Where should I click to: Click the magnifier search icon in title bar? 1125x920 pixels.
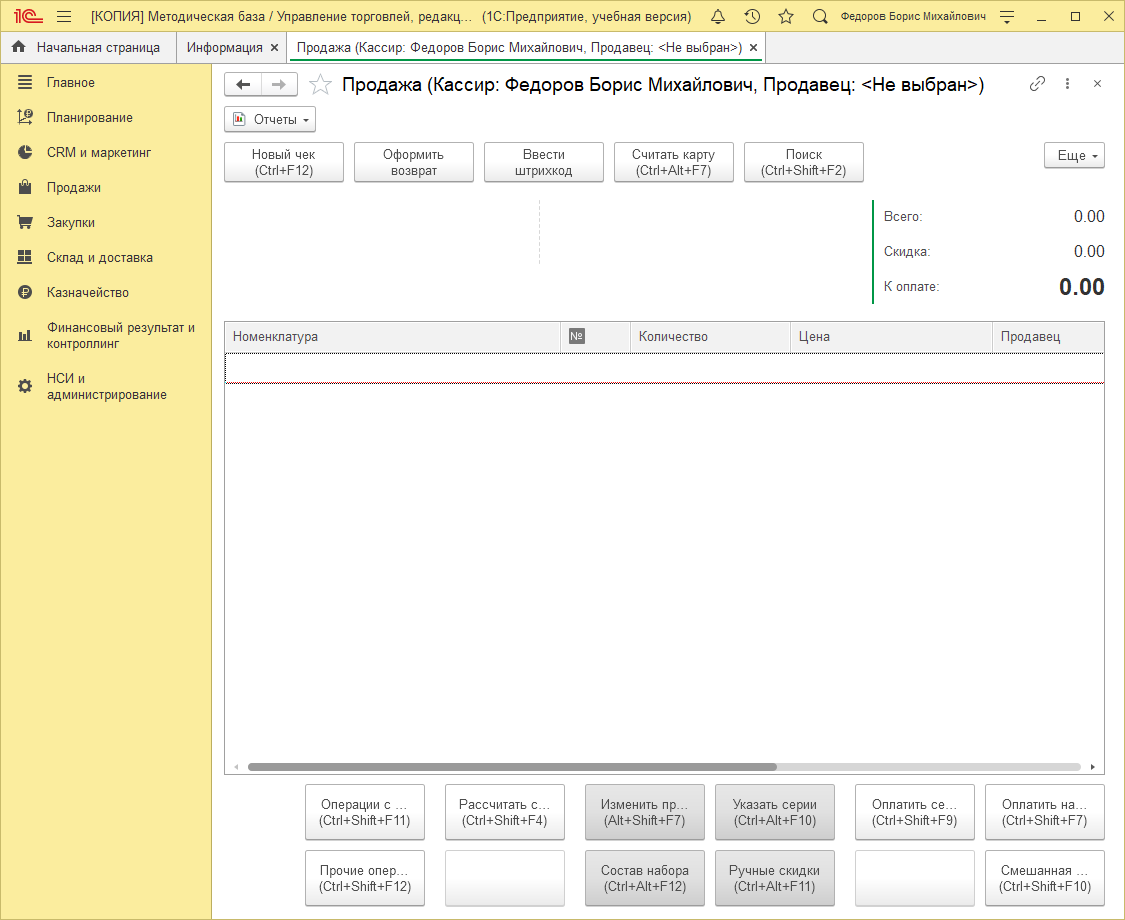(820, 17)
